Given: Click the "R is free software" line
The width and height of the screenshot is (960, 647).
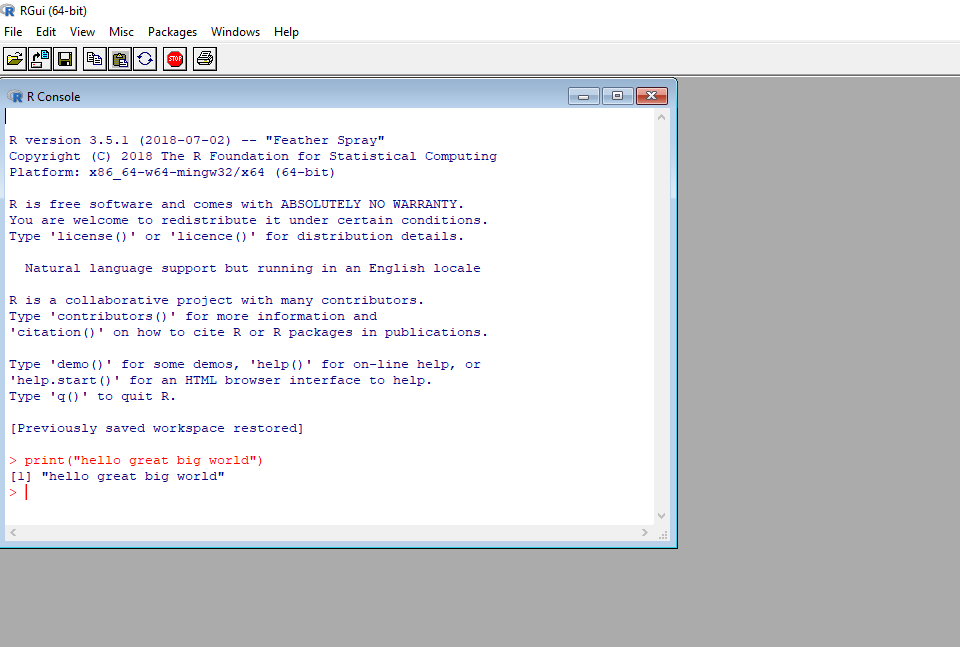Looking at the screenshot, I should point(236,204).
